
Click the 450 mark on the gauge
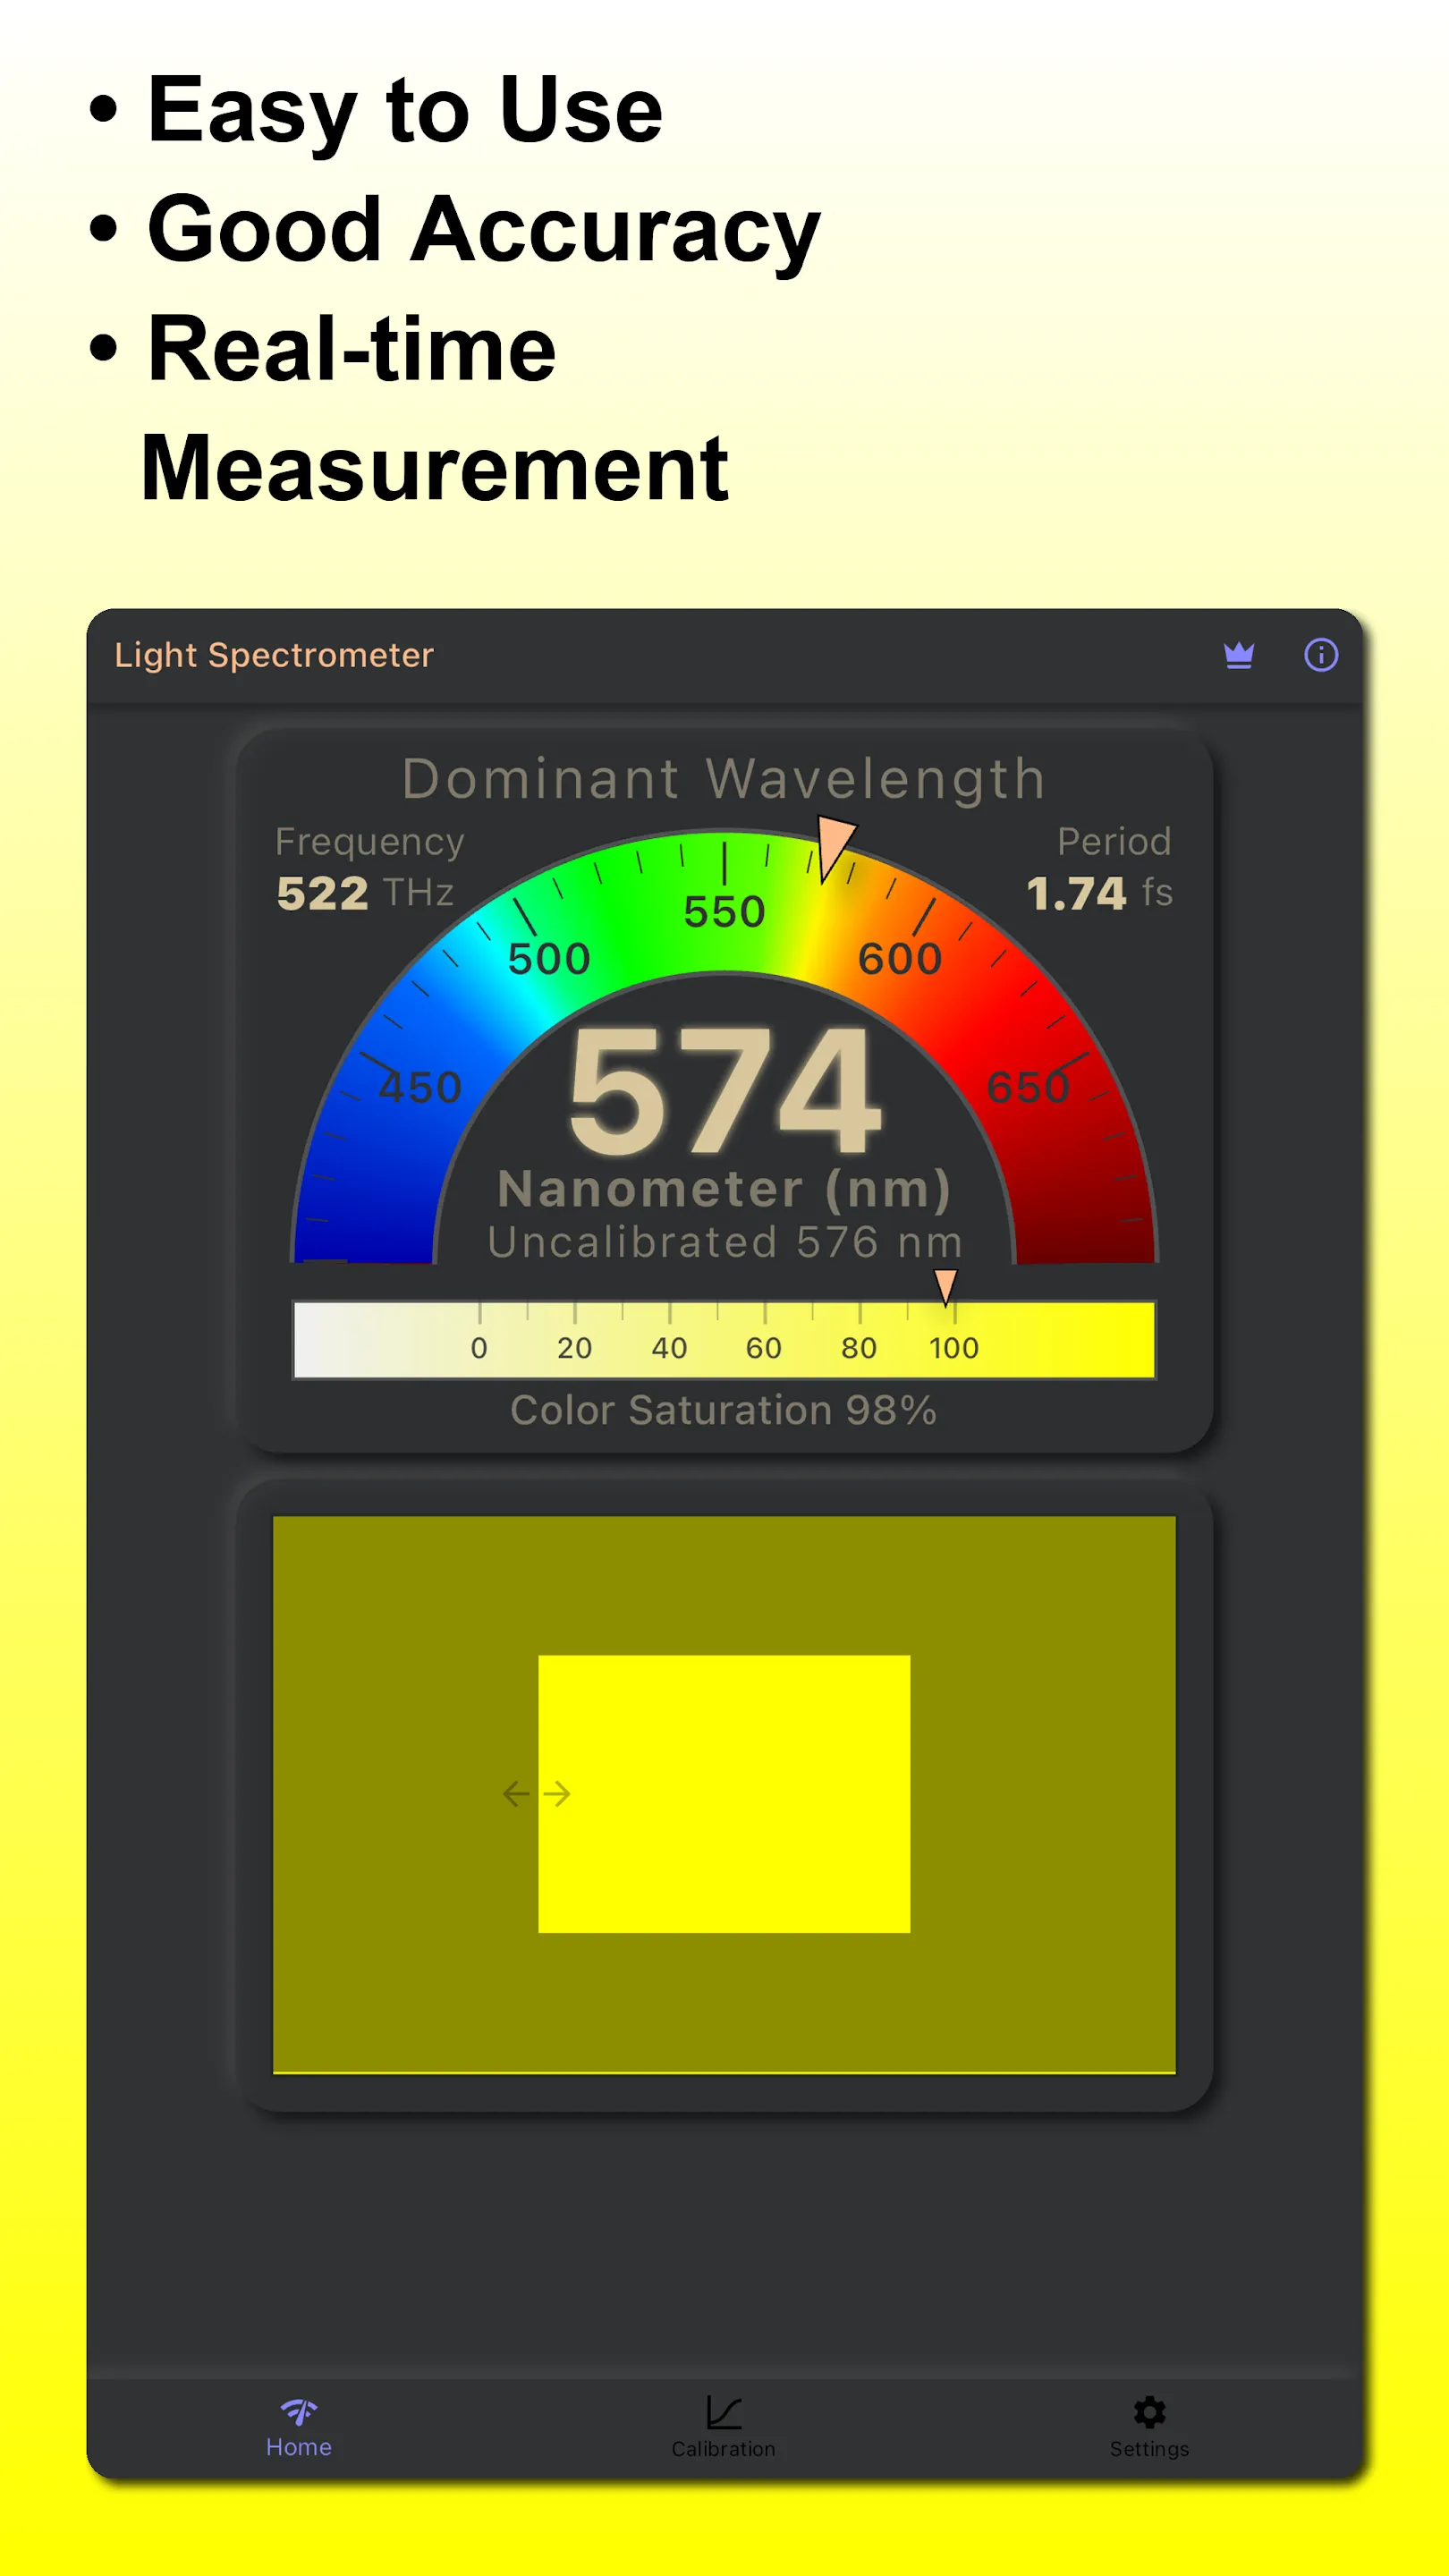coord(420,1087)
